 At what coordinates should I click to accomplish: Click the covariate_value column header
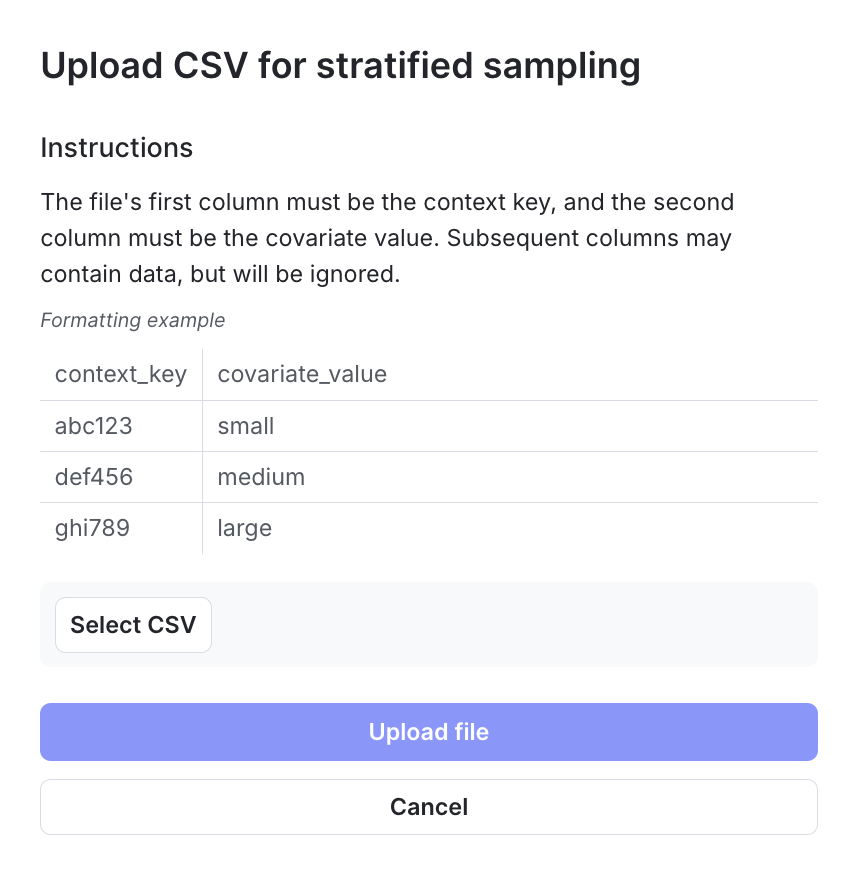click(x=301, y=374)
